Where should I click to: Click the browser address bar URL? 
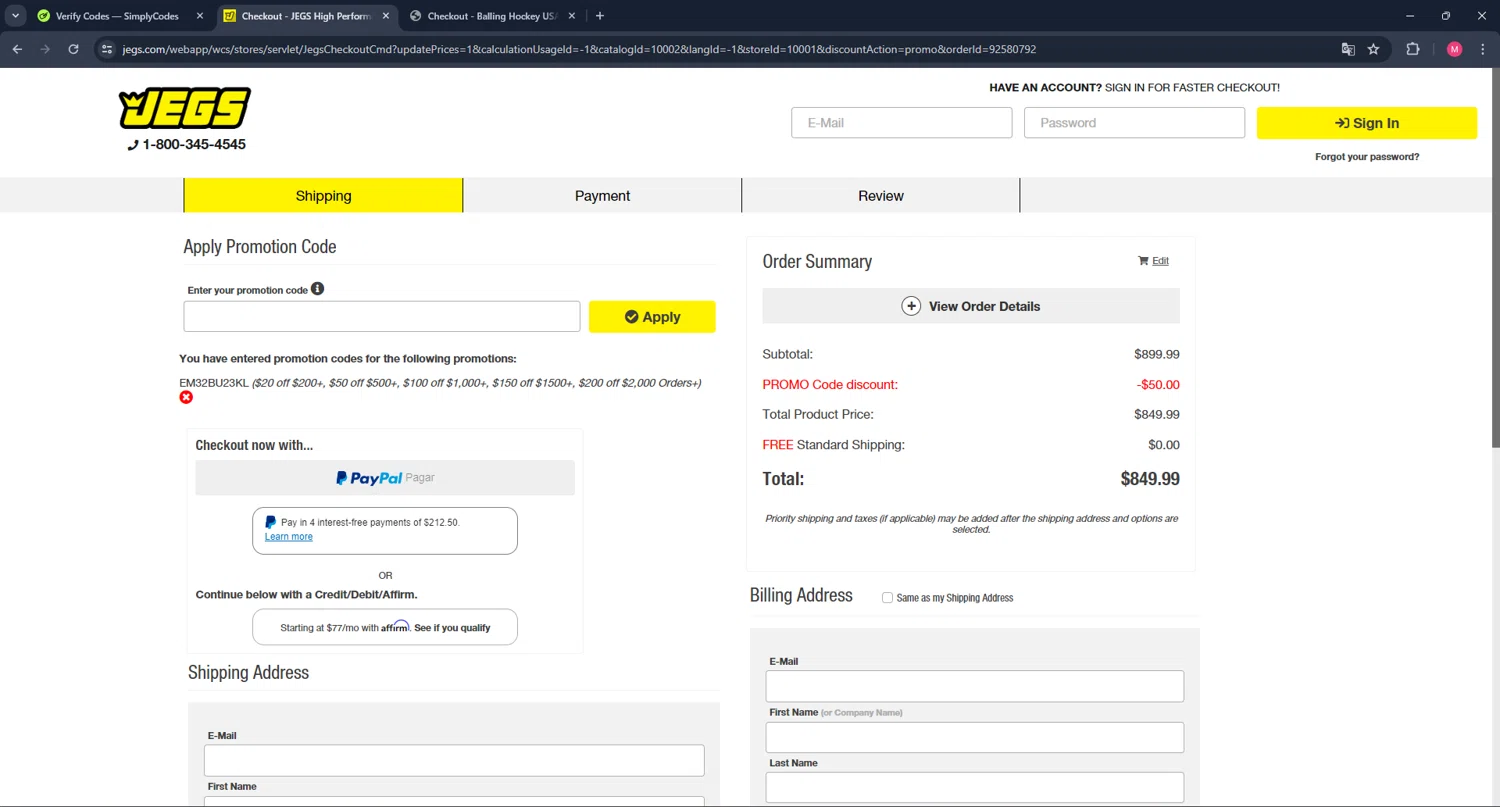pos(580,49)
